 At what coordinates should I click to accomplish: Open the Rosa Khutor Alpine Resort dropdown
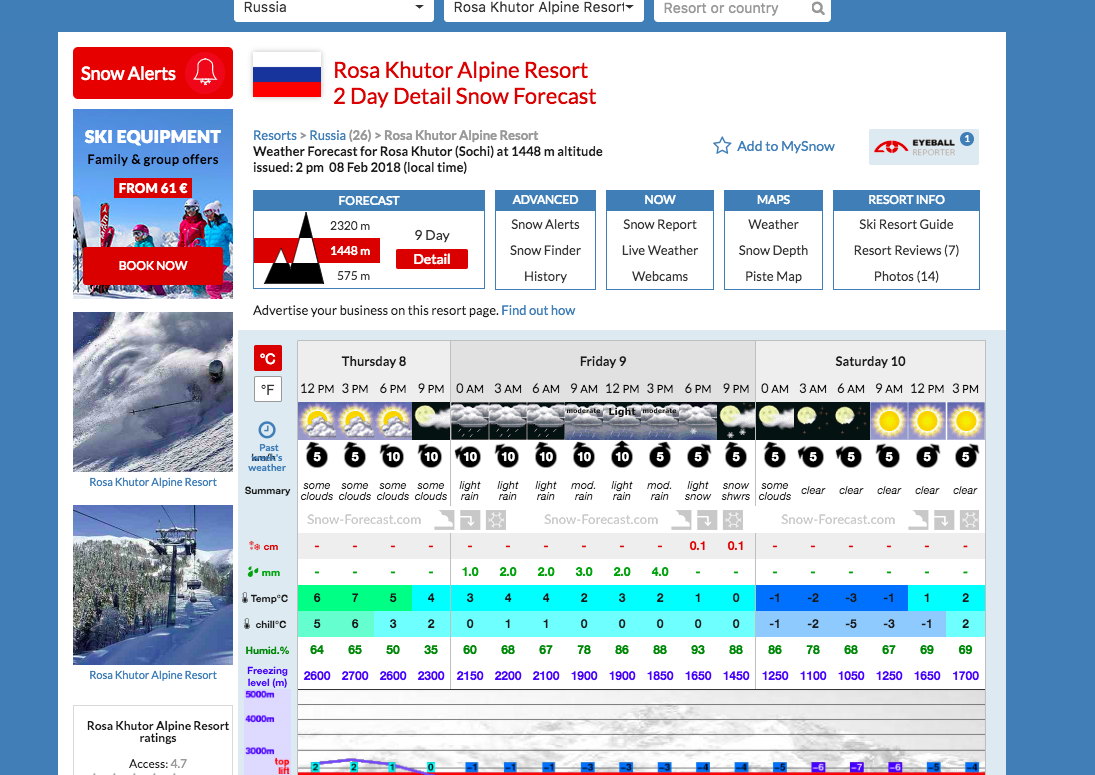coord(543,8)
